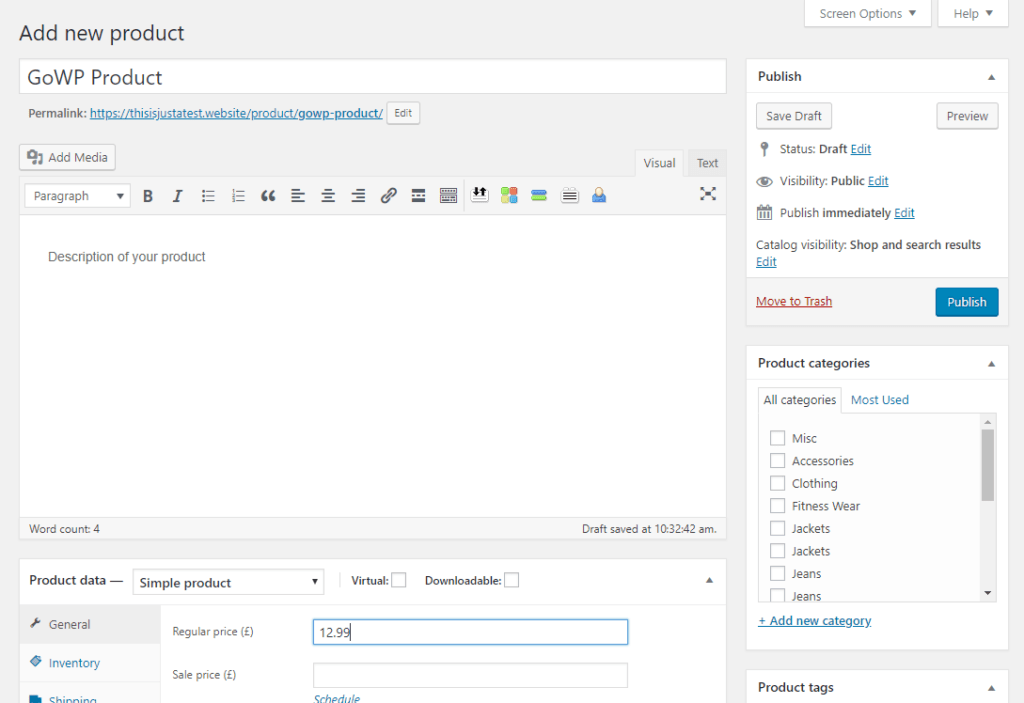Collapse the Product categories box

coord(991,364)
